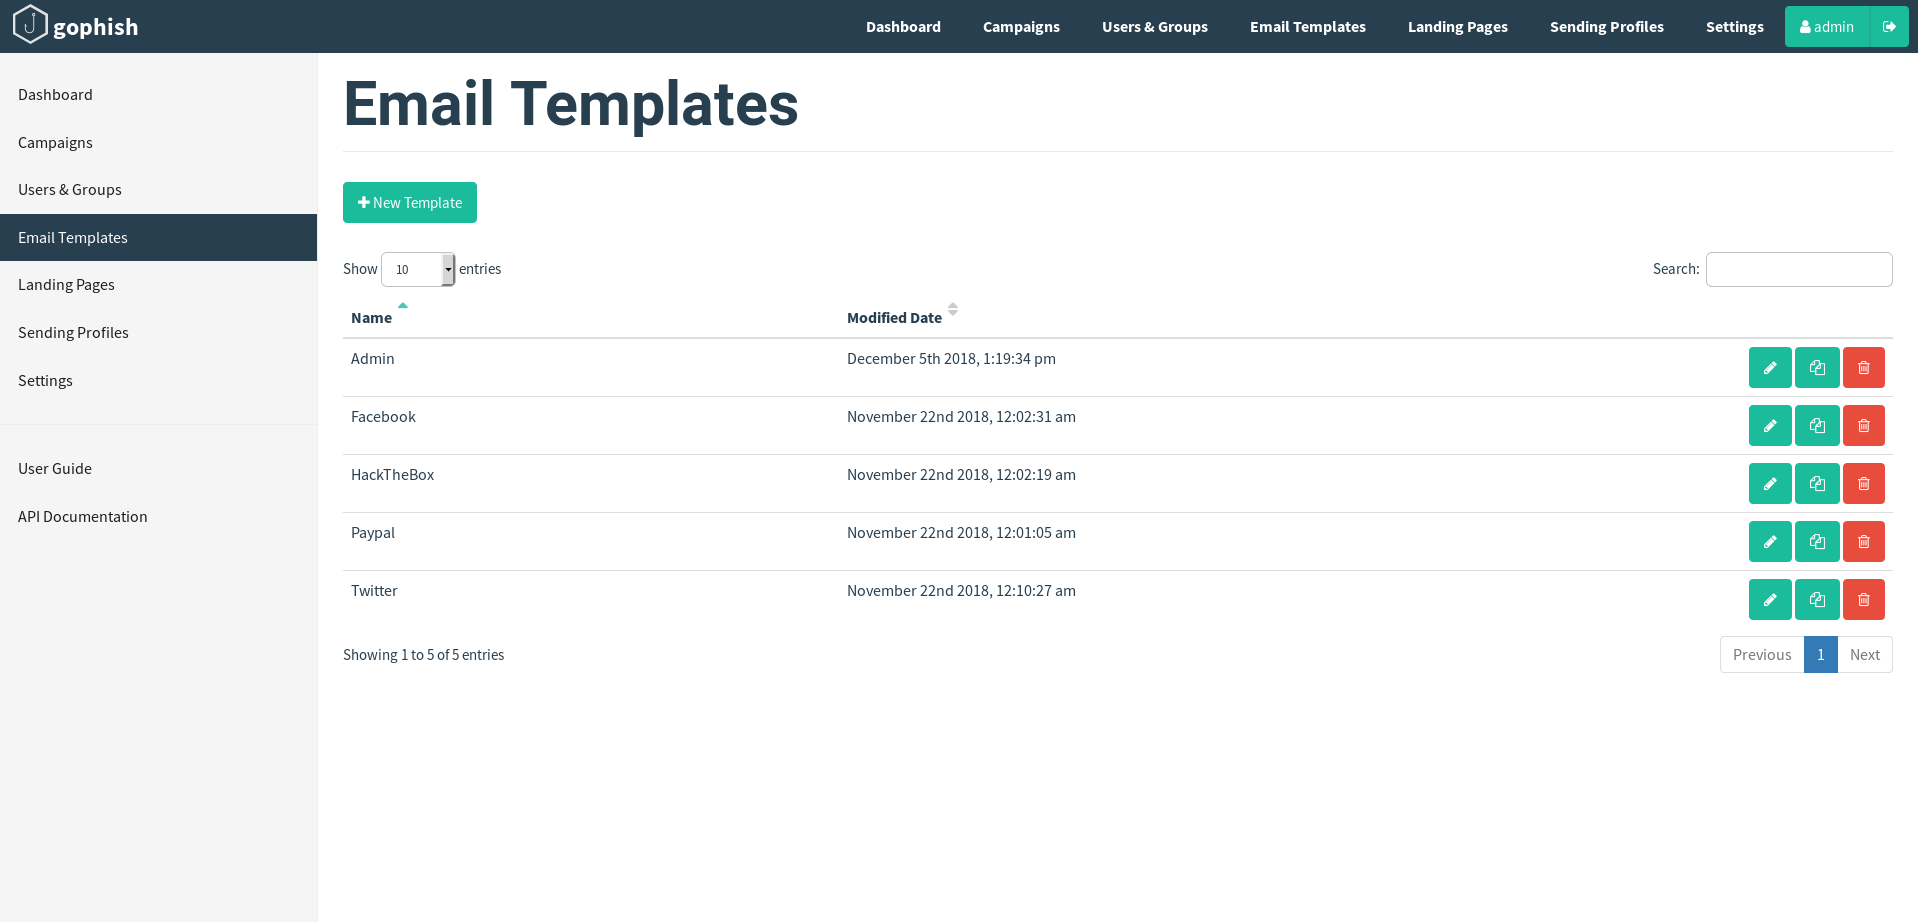The image size is (1918, 922).
Task: Edit the Paypal template with pencil icon
Action: (x=1769, y=542)
